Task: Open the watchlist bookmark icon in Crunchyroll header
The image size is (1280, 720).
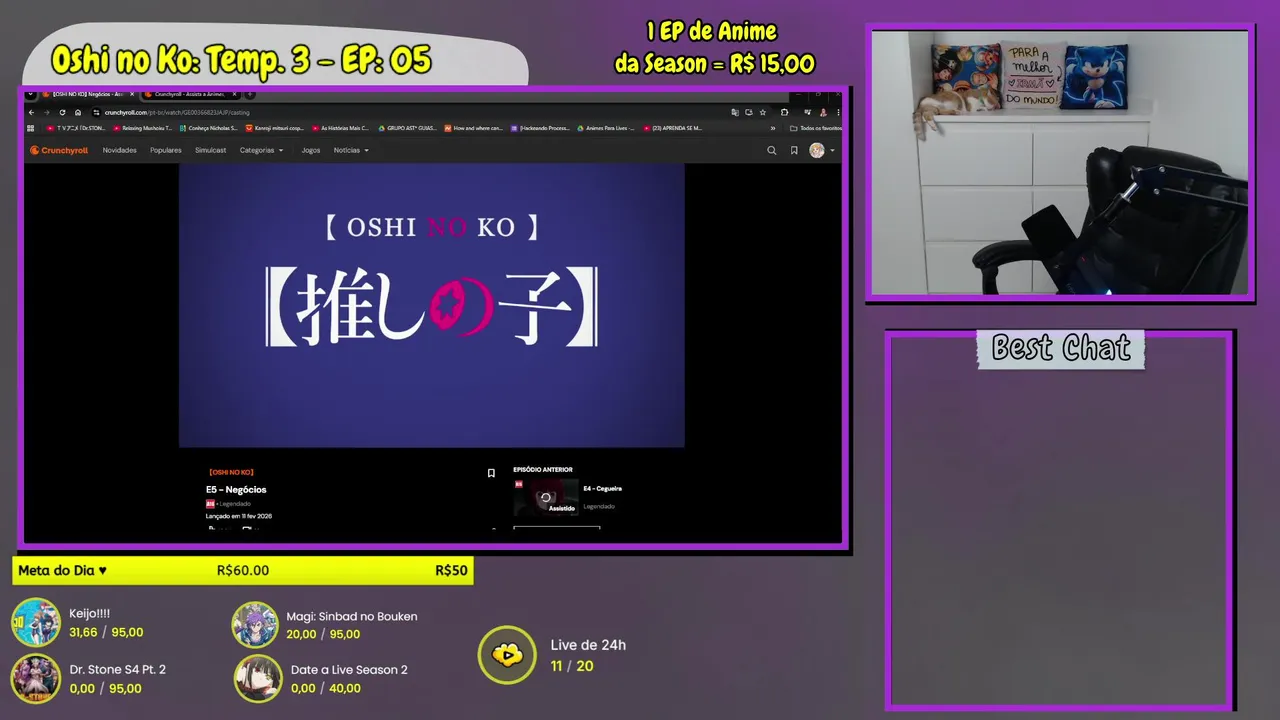Action: 794,150
